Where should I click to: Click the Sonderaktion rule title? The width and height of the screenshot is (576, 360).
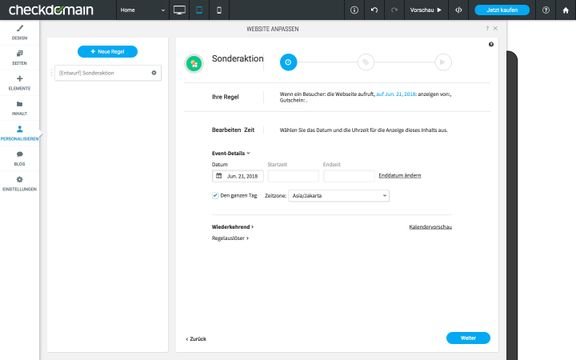(x=238, y=58)
